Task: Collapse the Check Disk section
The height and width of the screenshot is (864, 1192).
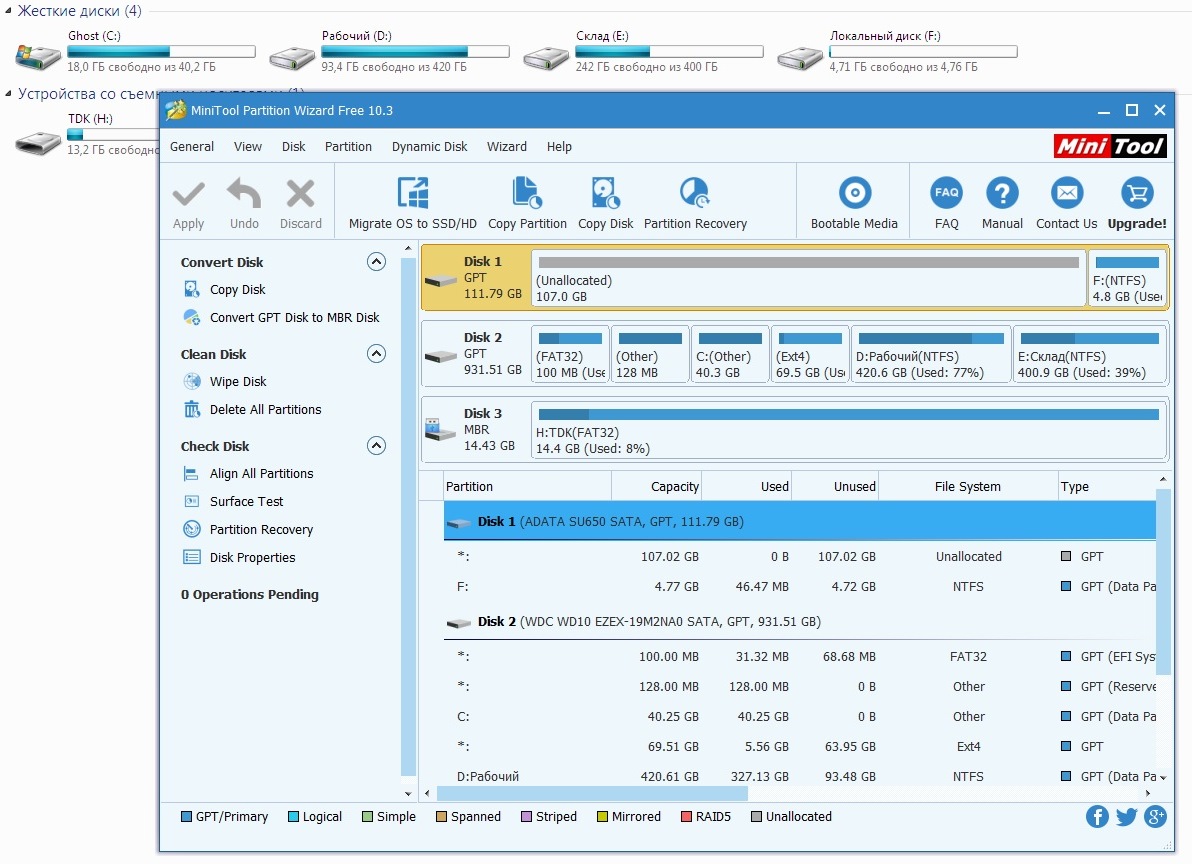Action: click(376, 446)
